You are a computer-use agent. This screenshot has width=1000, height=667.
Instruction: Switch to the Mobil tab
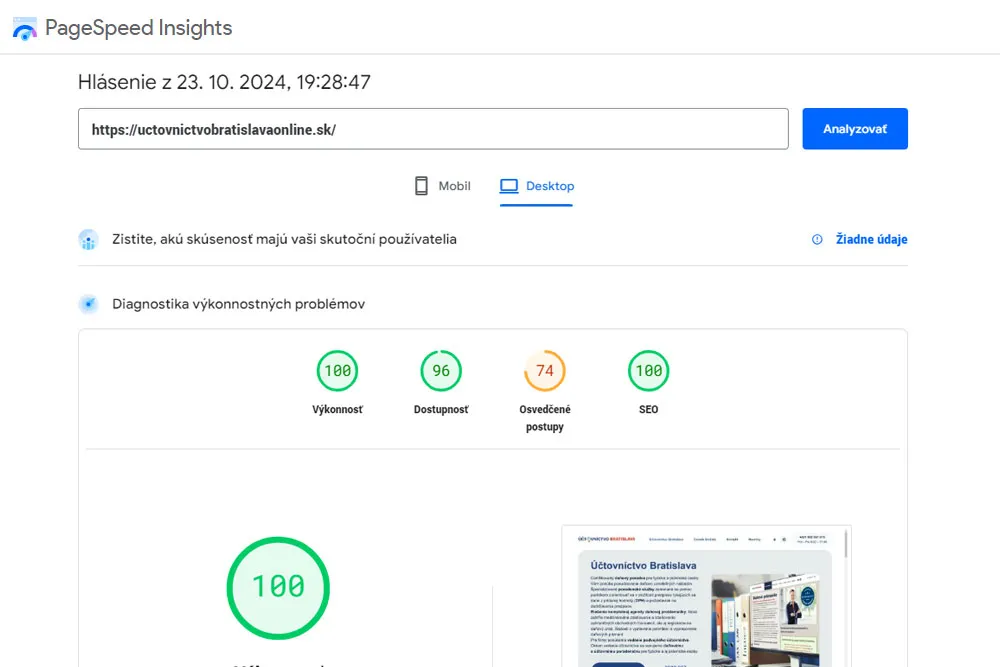pos(442,186)
